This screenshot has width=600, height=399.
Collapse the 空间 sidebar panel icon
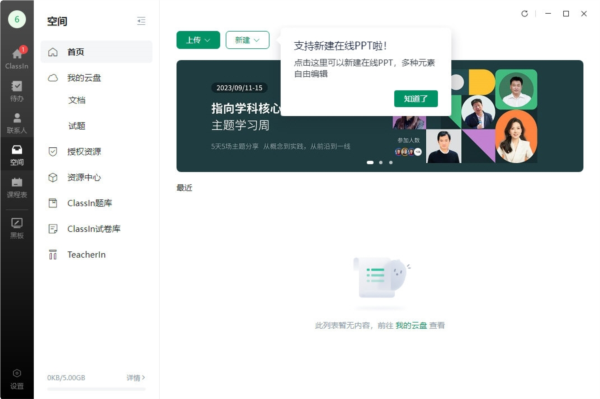(x=141, y=21)
